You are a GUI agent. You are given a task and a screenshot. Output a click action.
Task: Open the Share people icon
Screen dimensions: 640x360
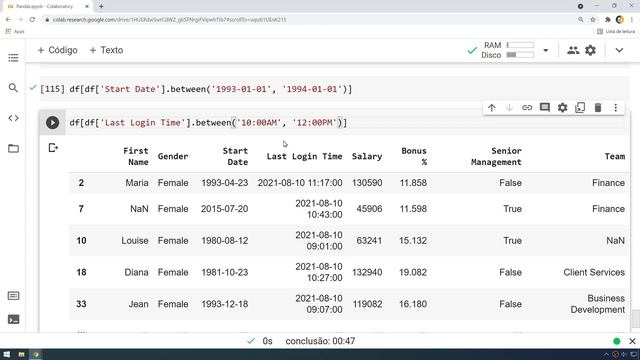(x=573, y=50)
